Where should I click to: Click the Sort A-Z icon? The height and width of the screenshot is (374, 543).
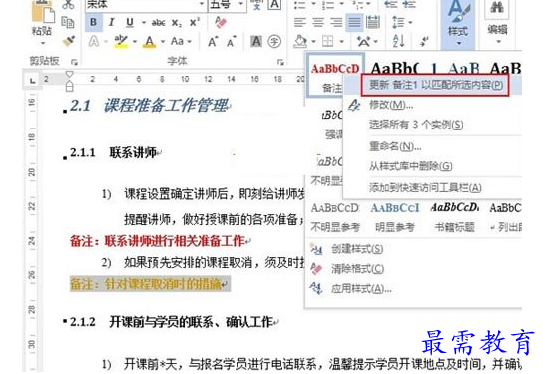(398, 42)
